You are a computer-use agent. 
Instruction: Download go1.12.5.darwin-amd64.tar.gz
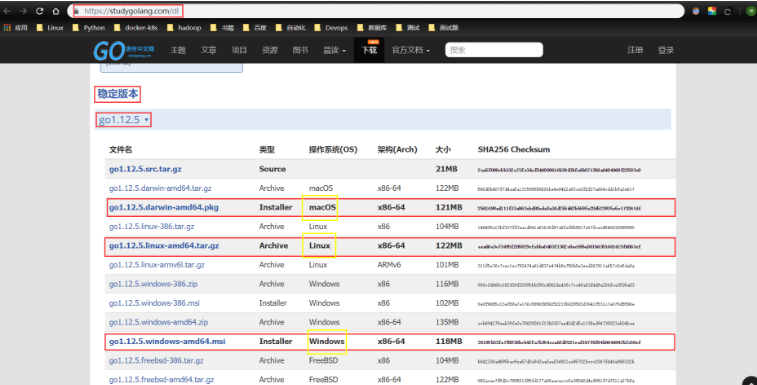click(x=160, y=188)
